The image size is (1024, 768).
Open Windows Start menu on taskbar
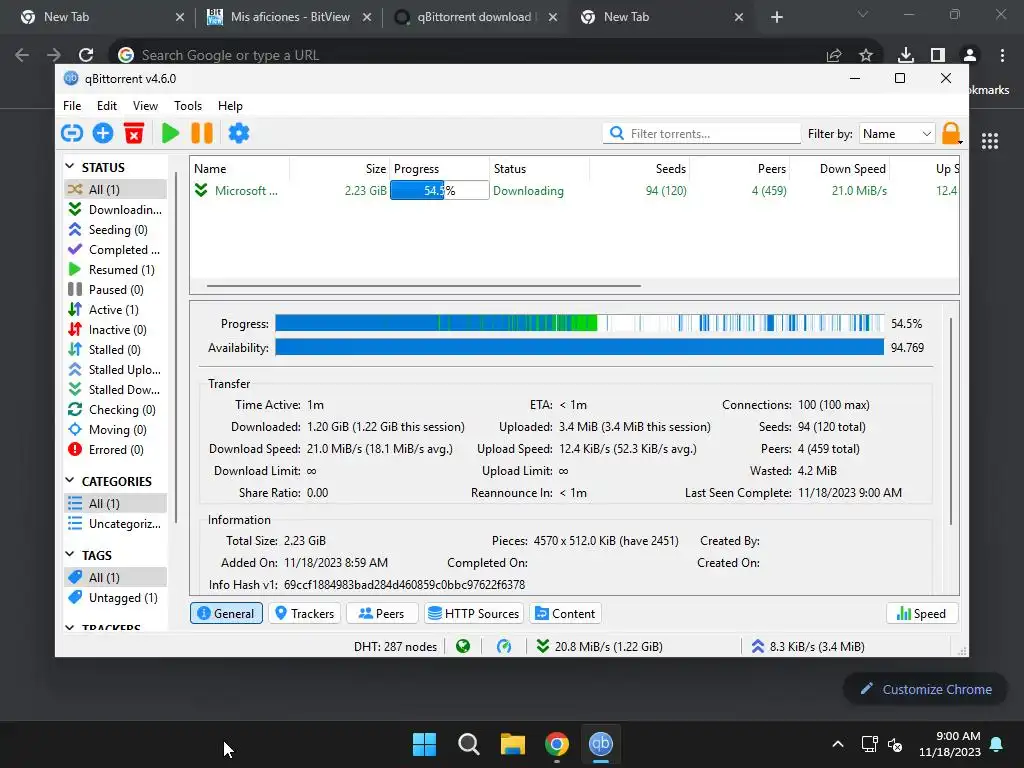[424, 744]
